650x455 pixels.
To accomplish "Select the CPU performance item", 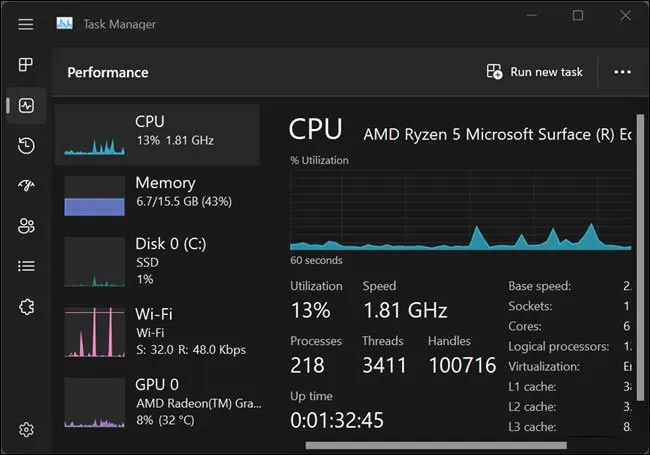I will 157,134.
